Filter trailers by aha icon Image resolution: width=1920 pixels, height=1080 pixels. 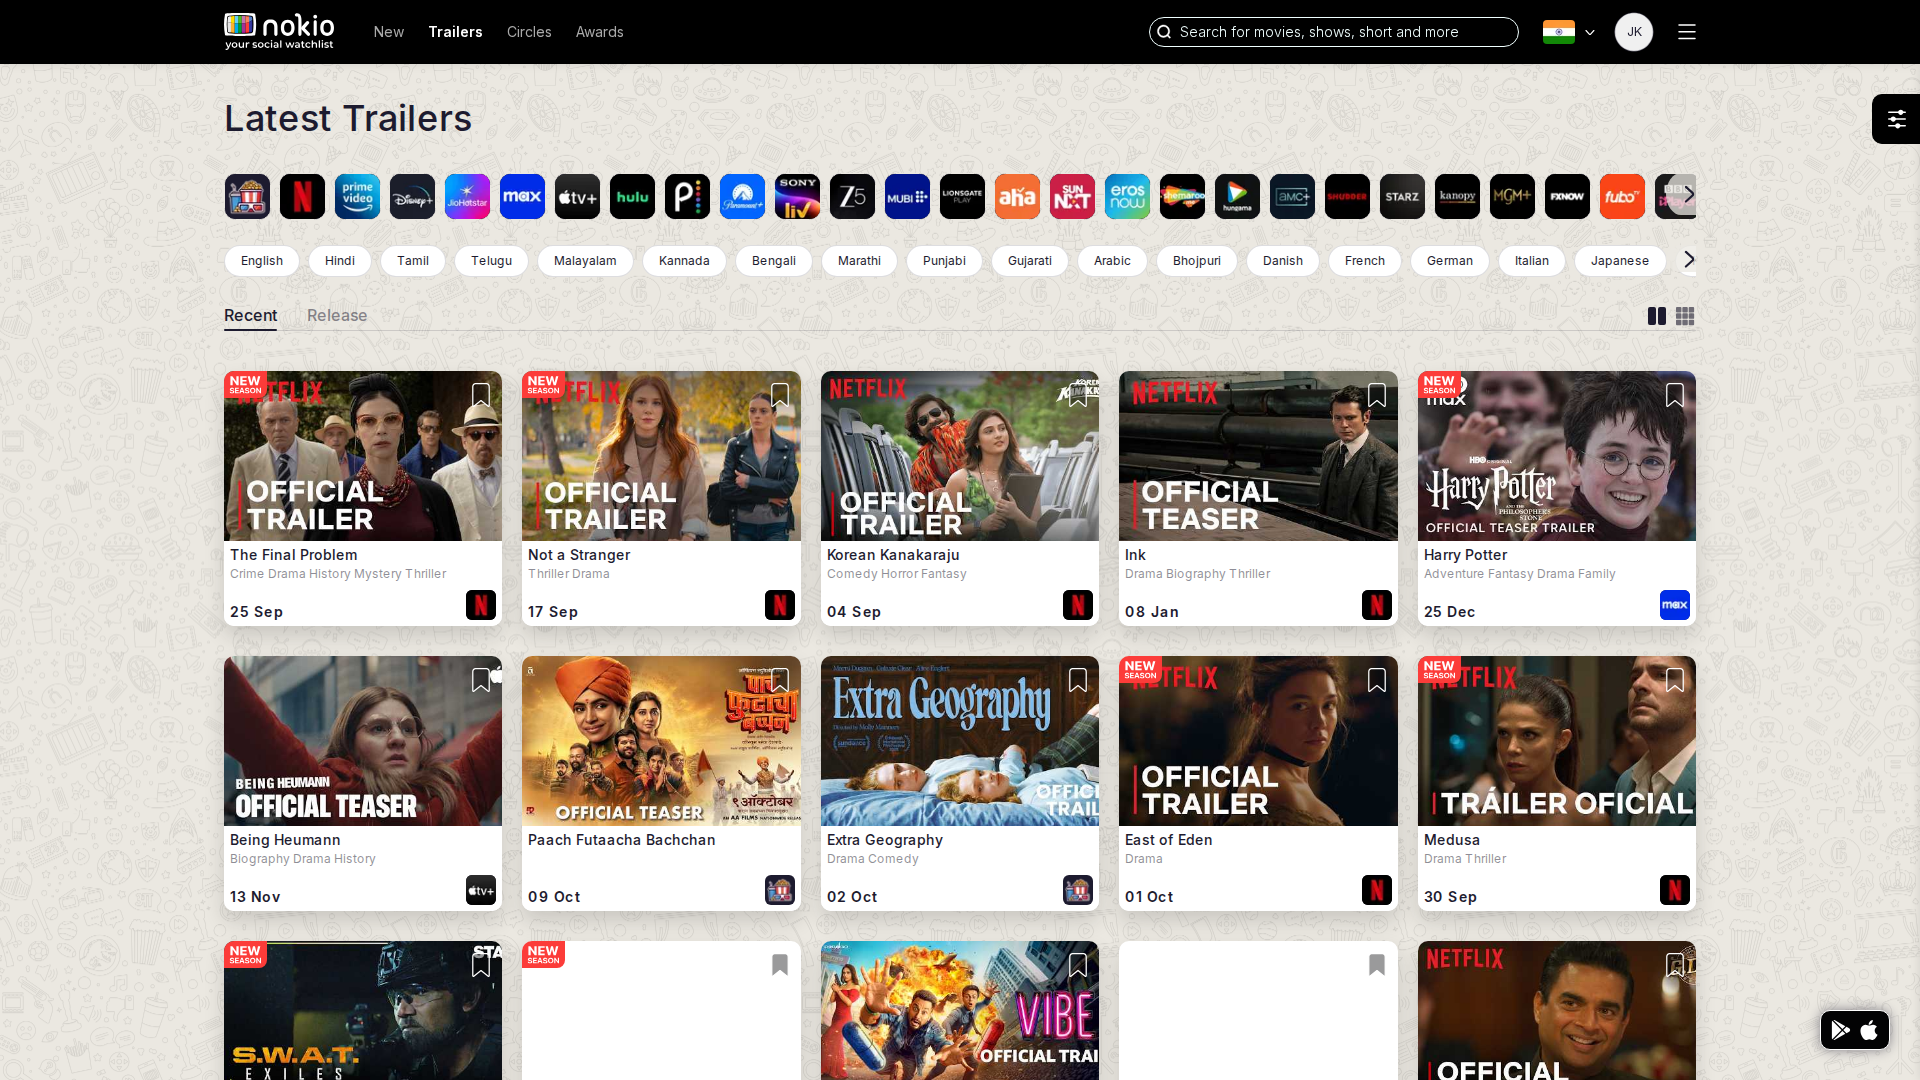[x=1017, y=197]
